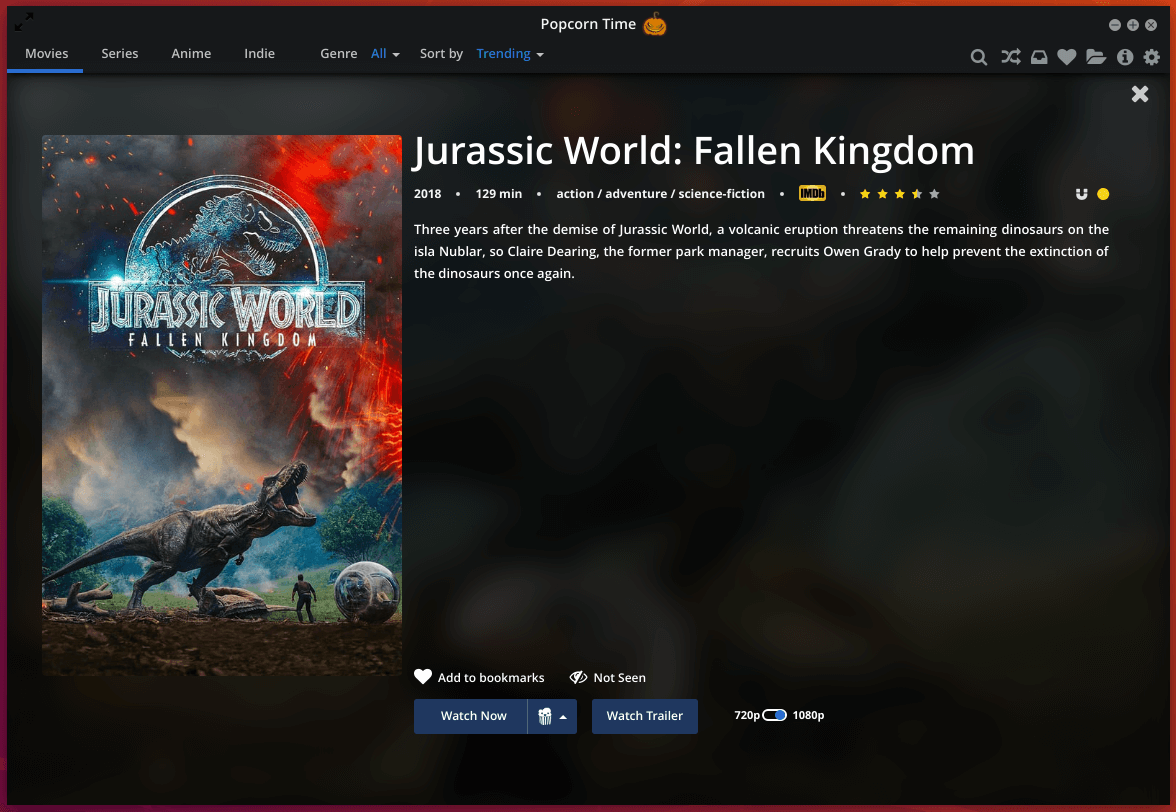Click the five-star rating display
The width and height of the screenshot is (1176, 812).
click(899, 194)
